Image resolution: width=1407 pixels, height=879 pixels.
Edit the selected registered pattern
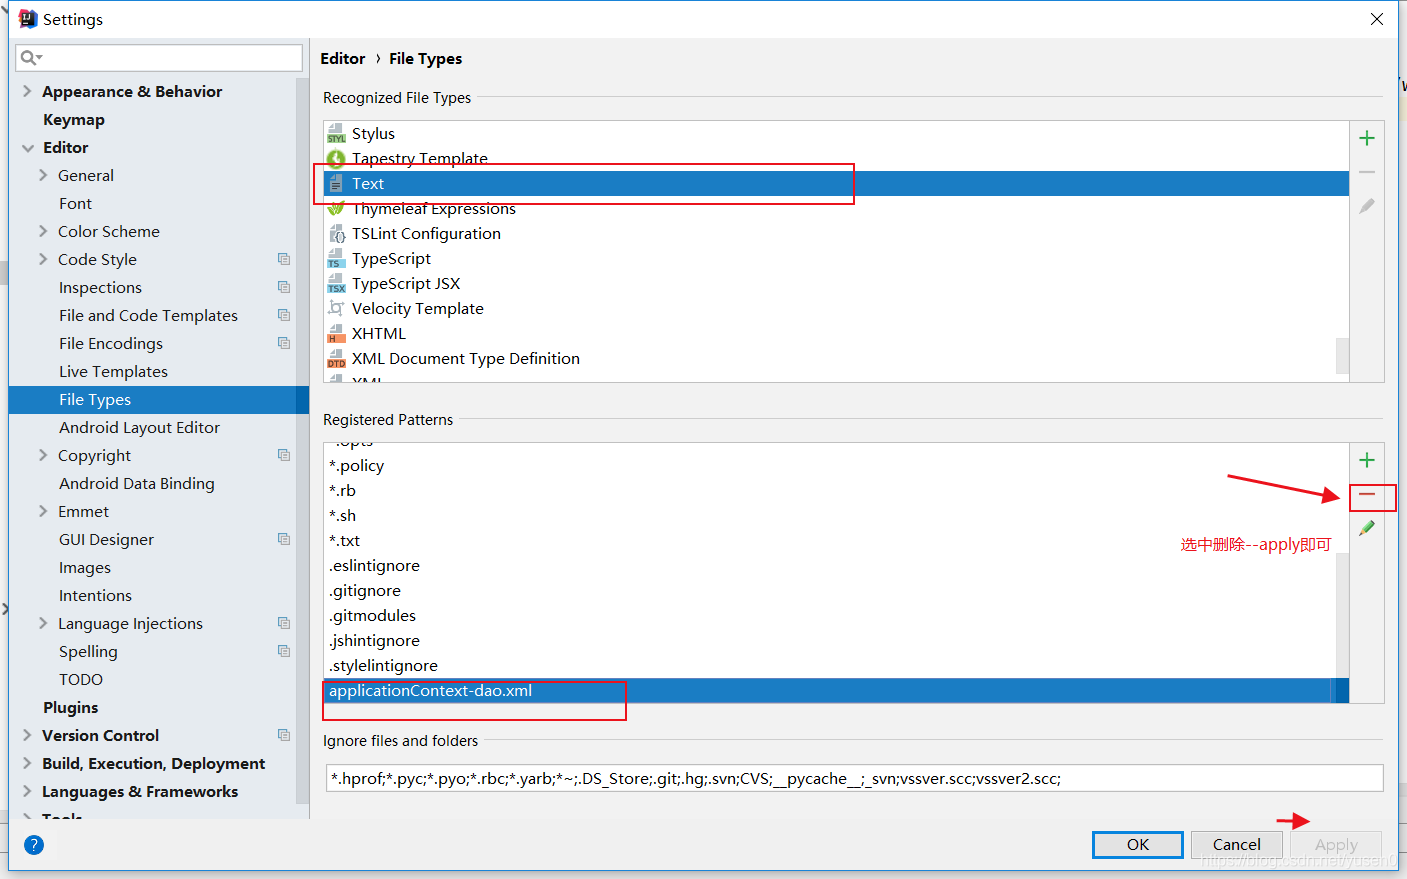[1366, 528]
